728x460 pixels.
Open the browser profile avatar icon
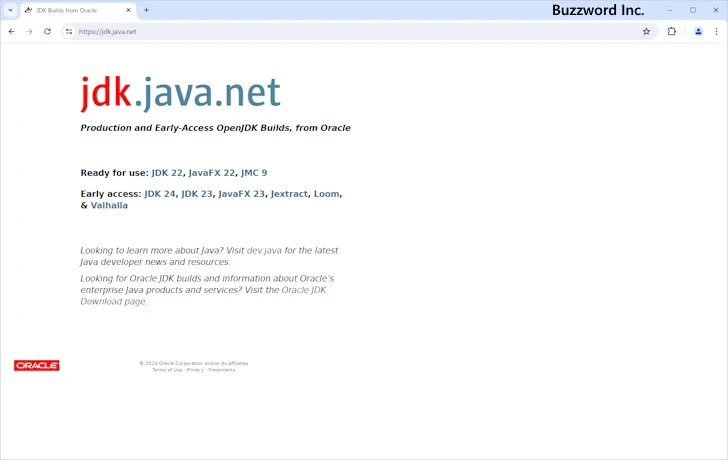[698, 32]
